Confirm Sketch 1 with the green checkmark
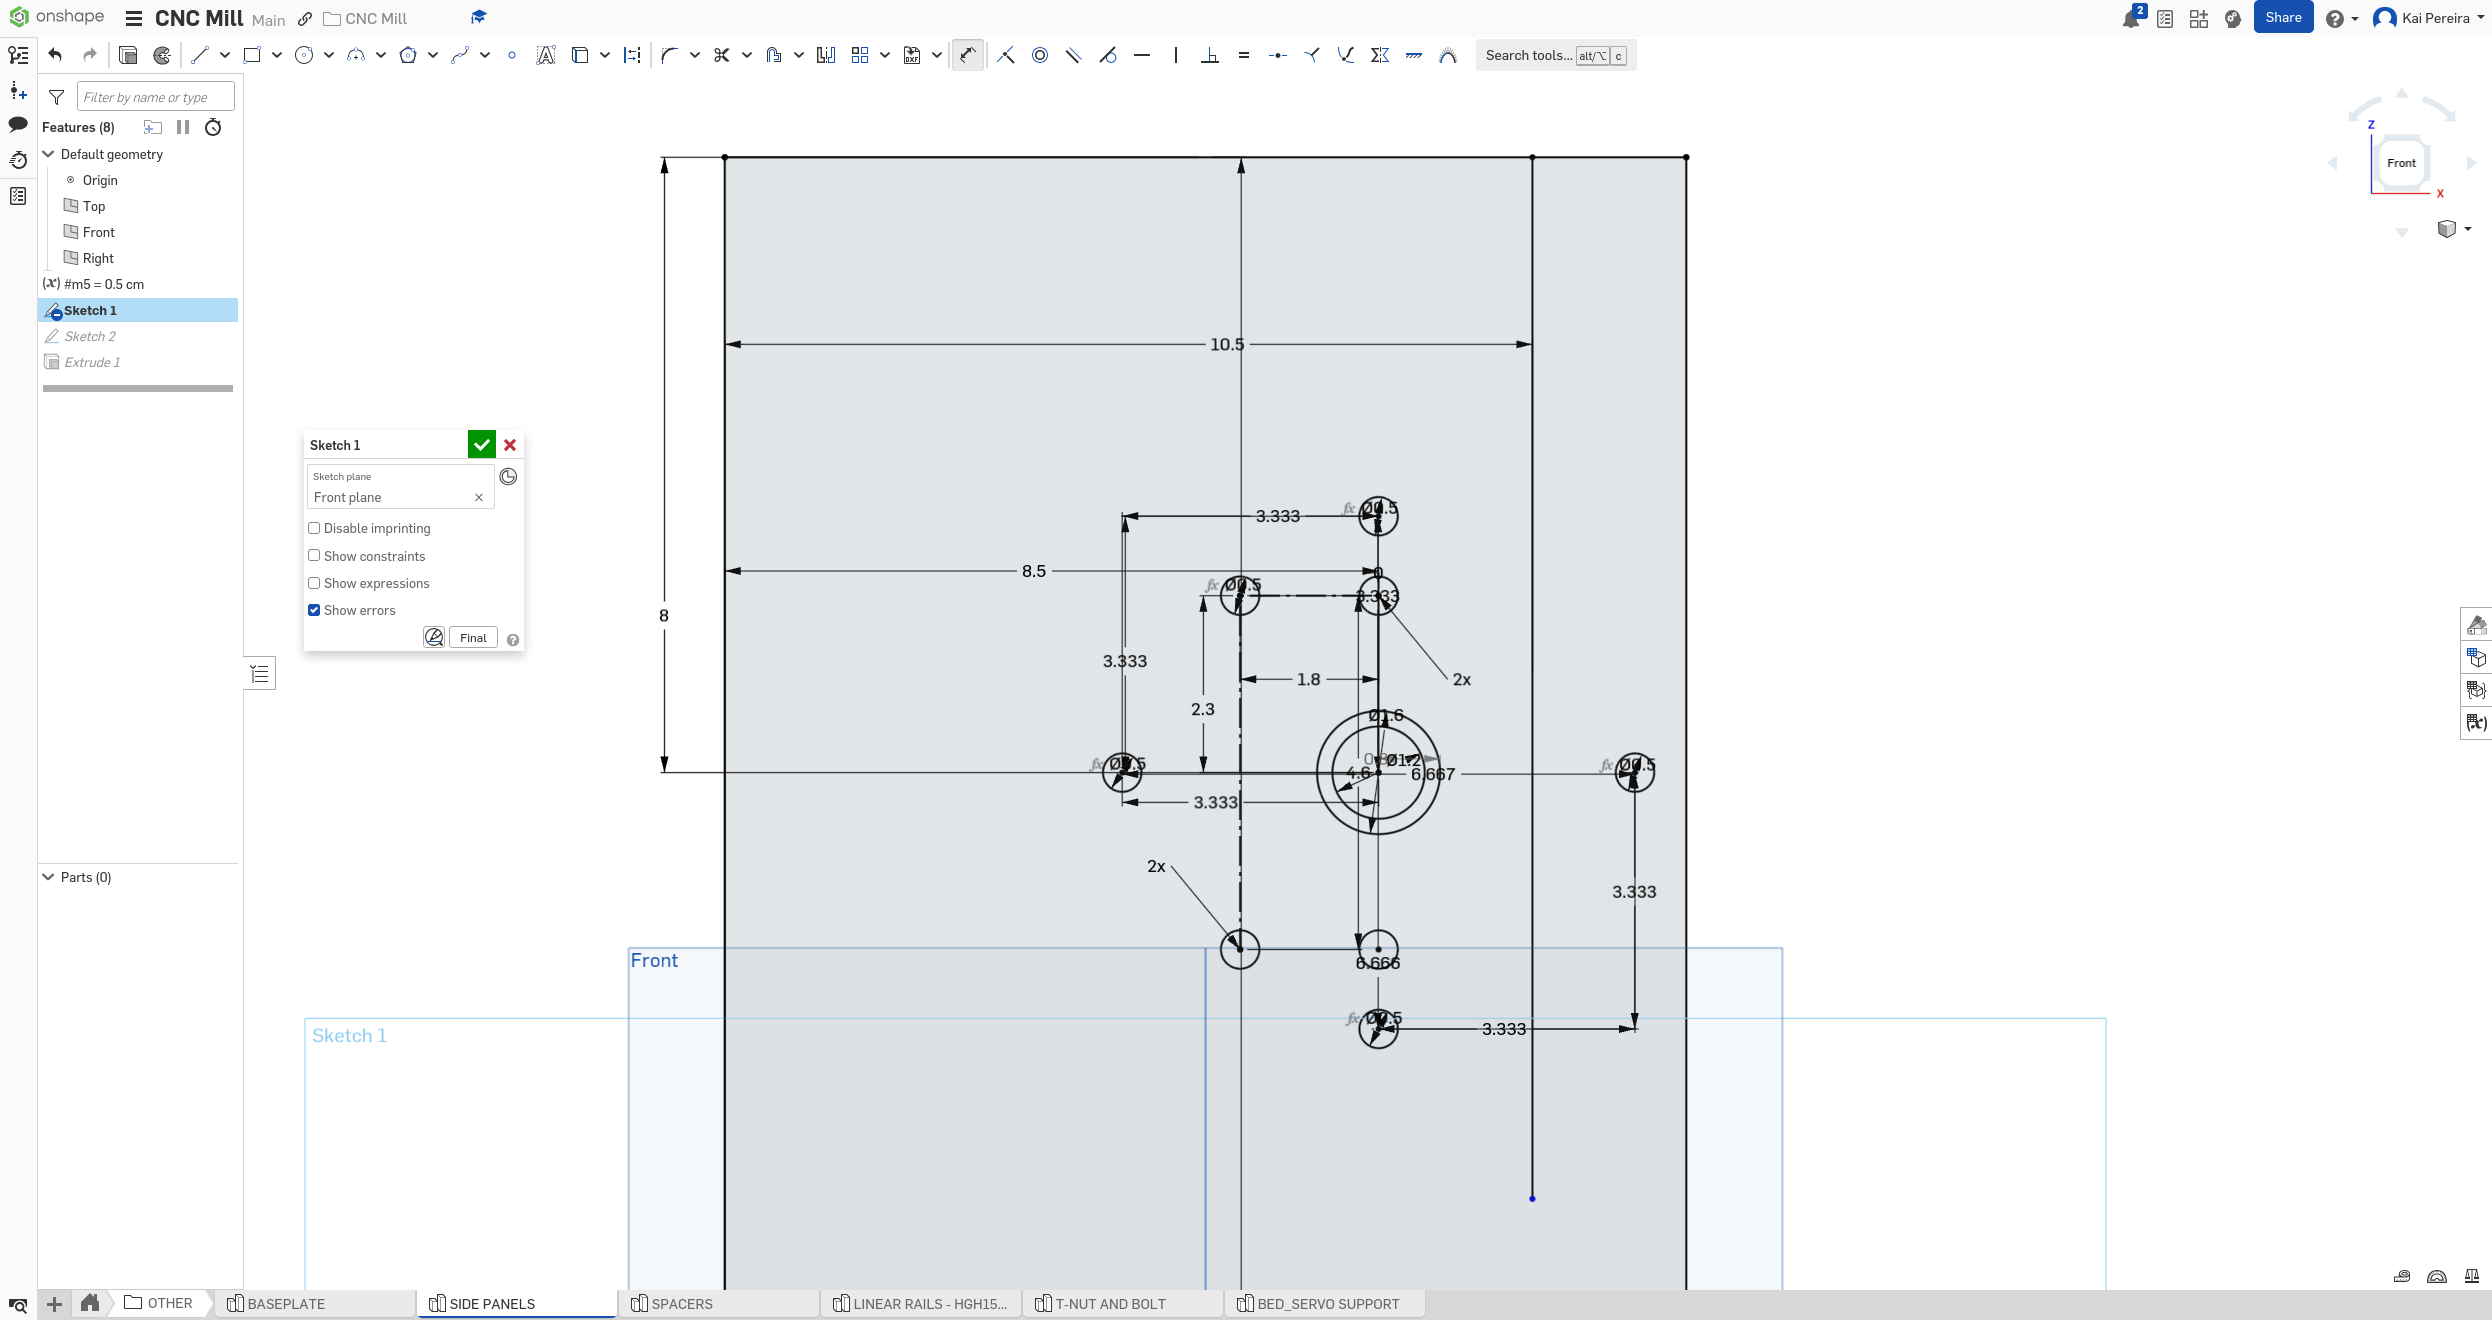The width and height of the screenshot is (2492, 1320). coord(482,445)
